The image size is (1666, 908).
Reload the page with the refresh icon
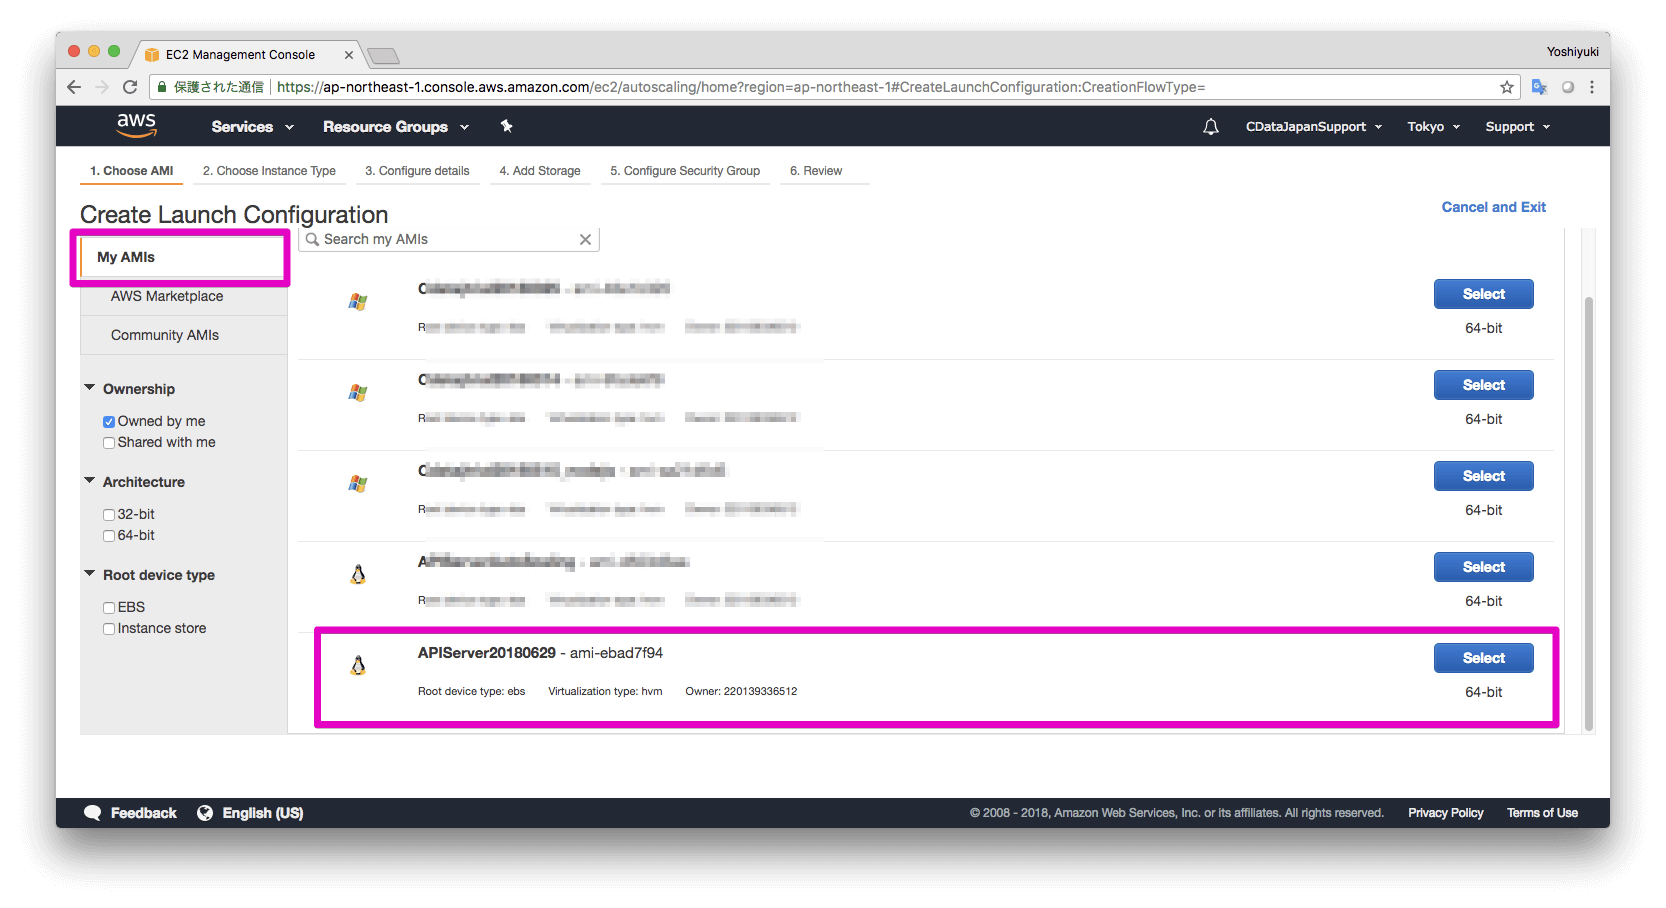[130, 87]
